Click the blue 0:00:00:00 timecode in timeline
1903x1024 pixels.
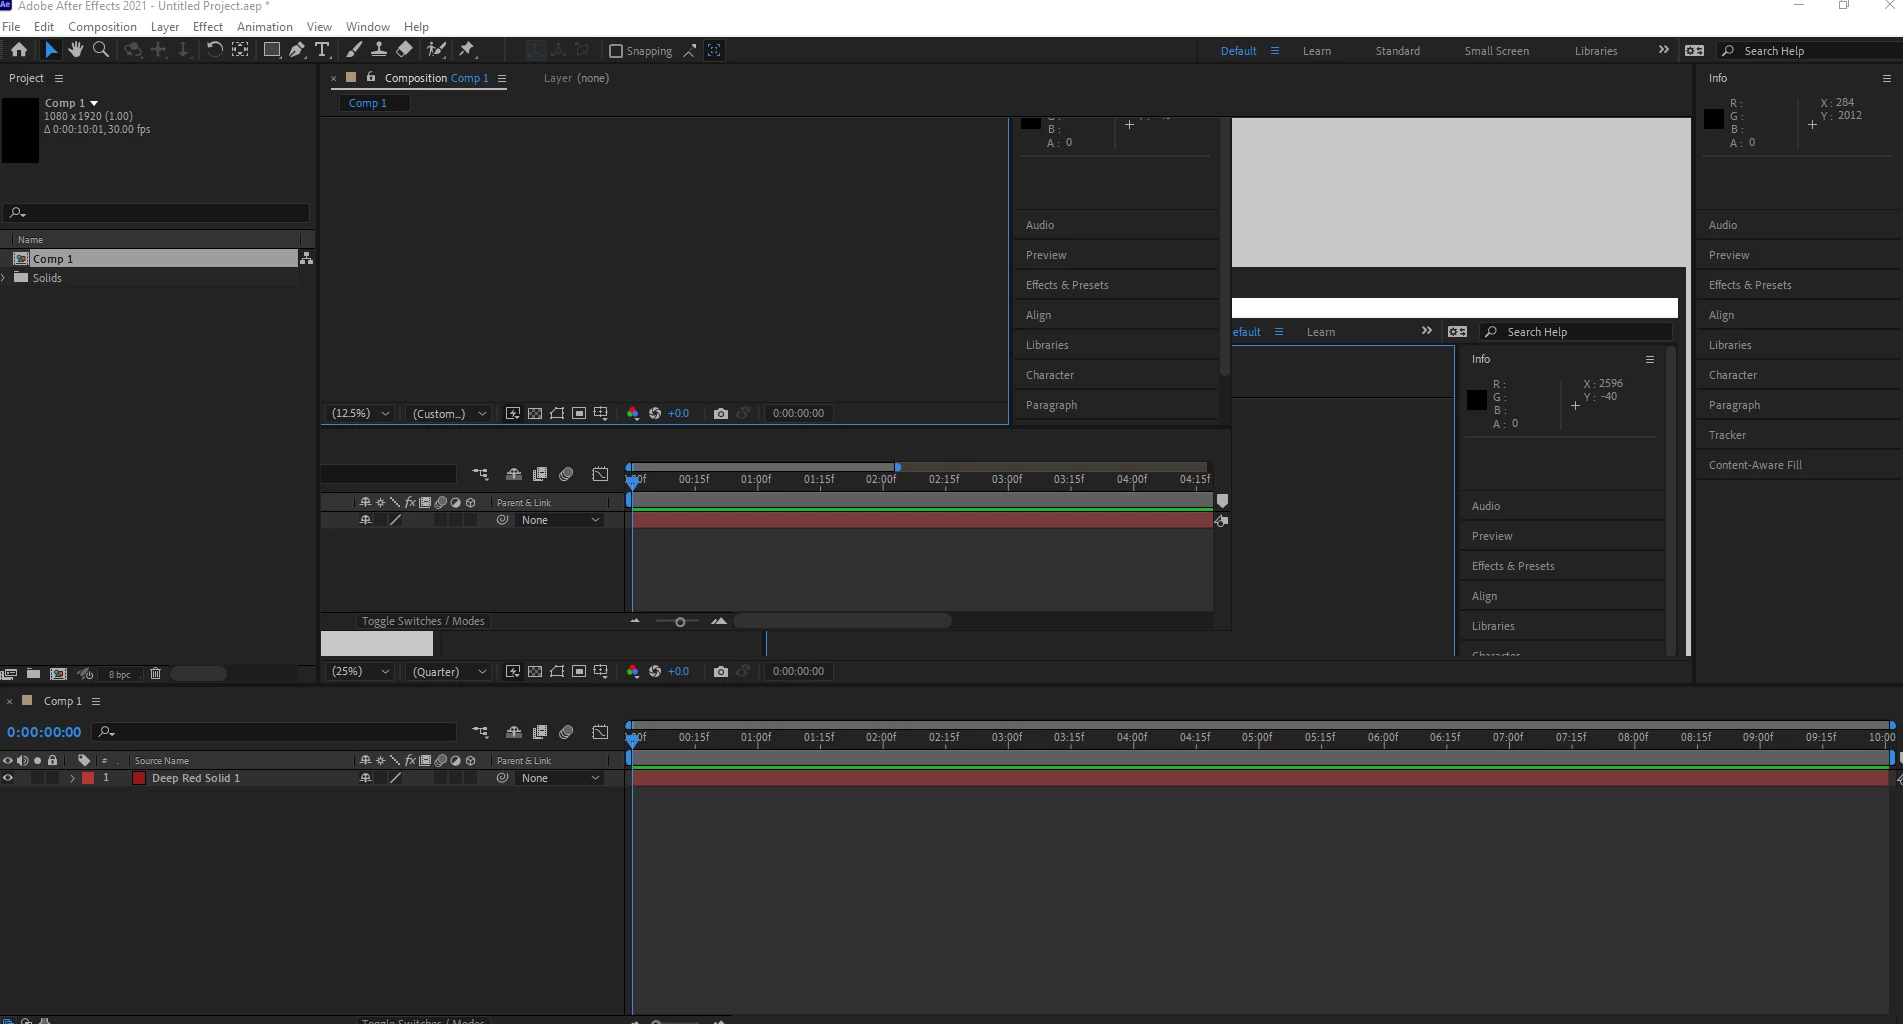[x=44, y=732]
